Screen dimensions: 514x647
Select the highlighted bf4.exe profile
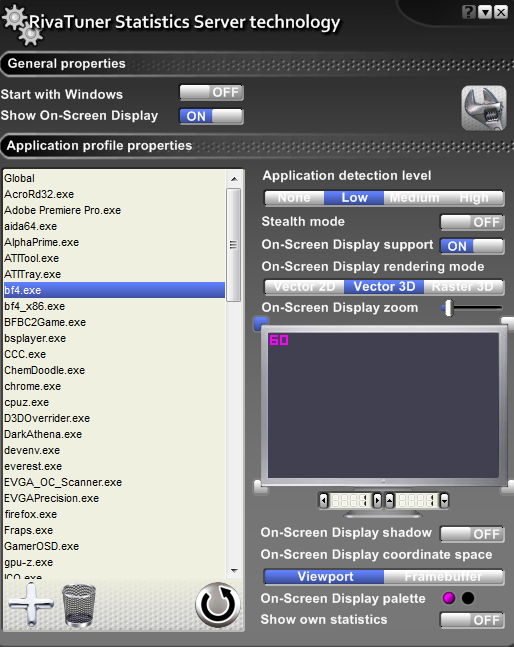pos(114,290)
